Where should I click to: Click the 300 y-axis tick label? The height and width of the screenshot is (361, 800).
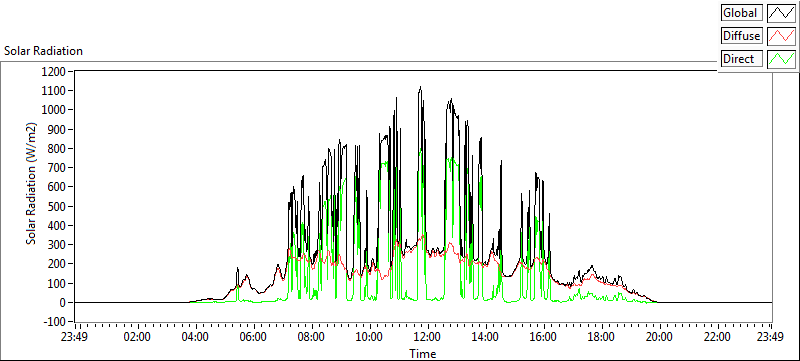(58, 245)
